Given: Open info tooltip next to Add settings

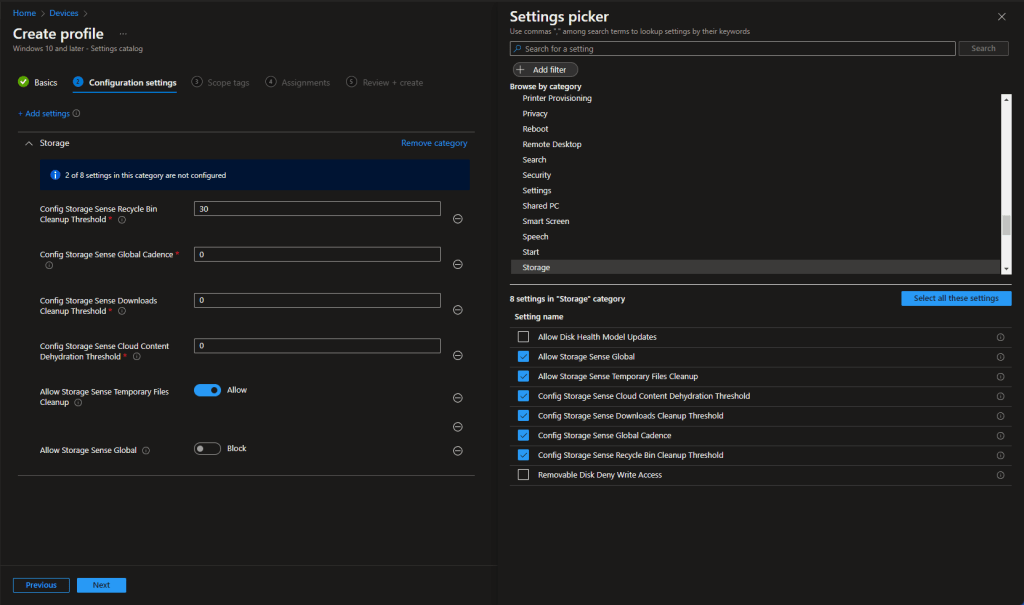Looking at the screenshot, I should pos(77,114).
